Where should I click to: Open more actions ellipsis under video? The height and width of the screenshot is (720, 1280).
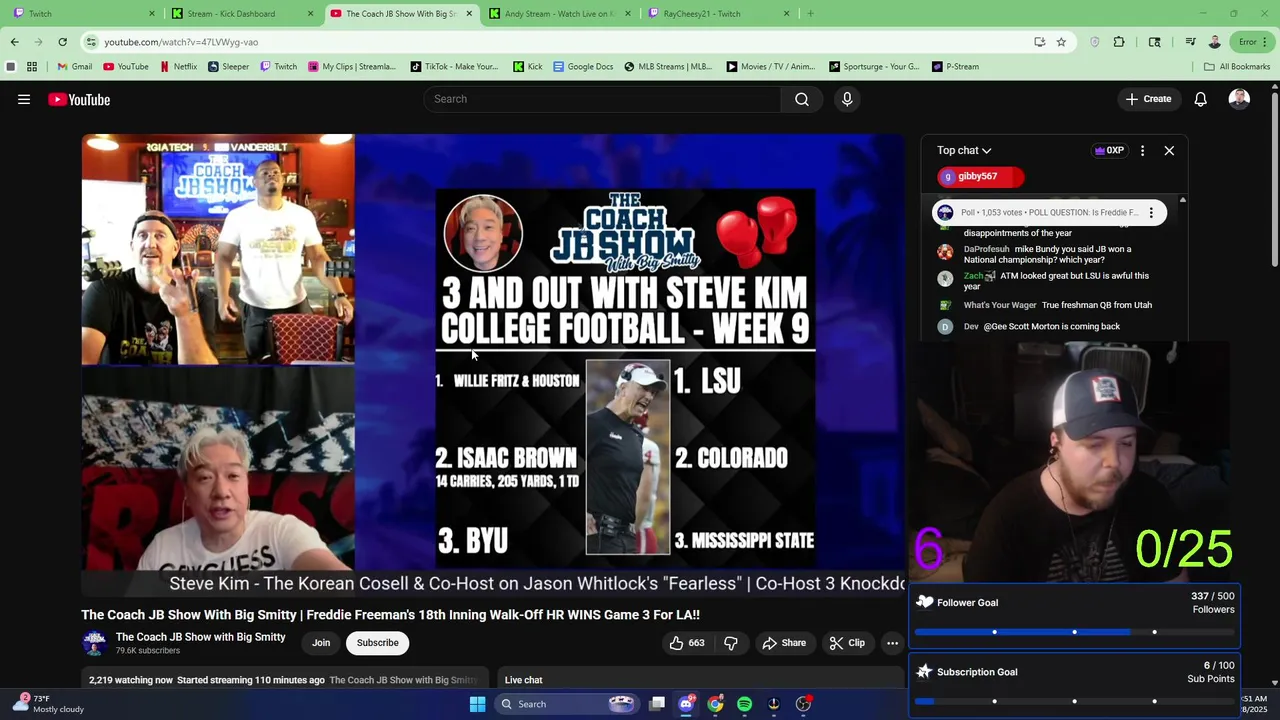tap(892, 643)
